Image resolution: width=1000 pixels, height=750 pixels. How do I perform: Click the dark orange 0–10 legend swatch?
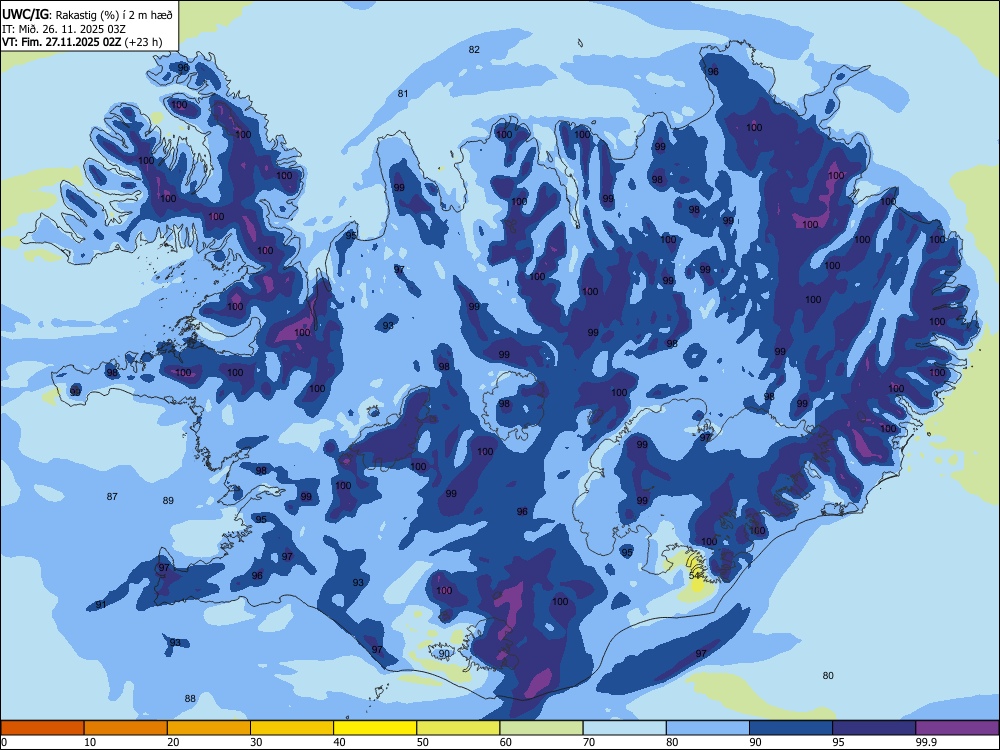pos(42,728)
